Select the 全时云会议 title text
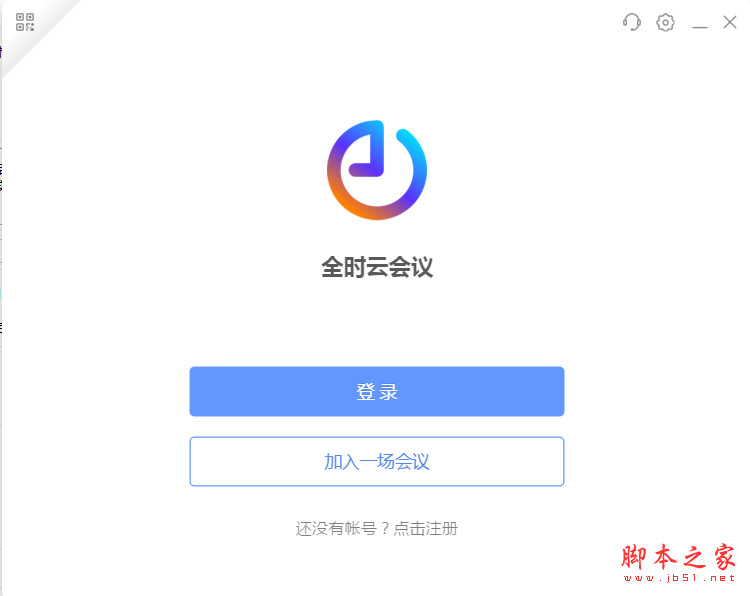The image size is (750, 596). pos(377,267)
